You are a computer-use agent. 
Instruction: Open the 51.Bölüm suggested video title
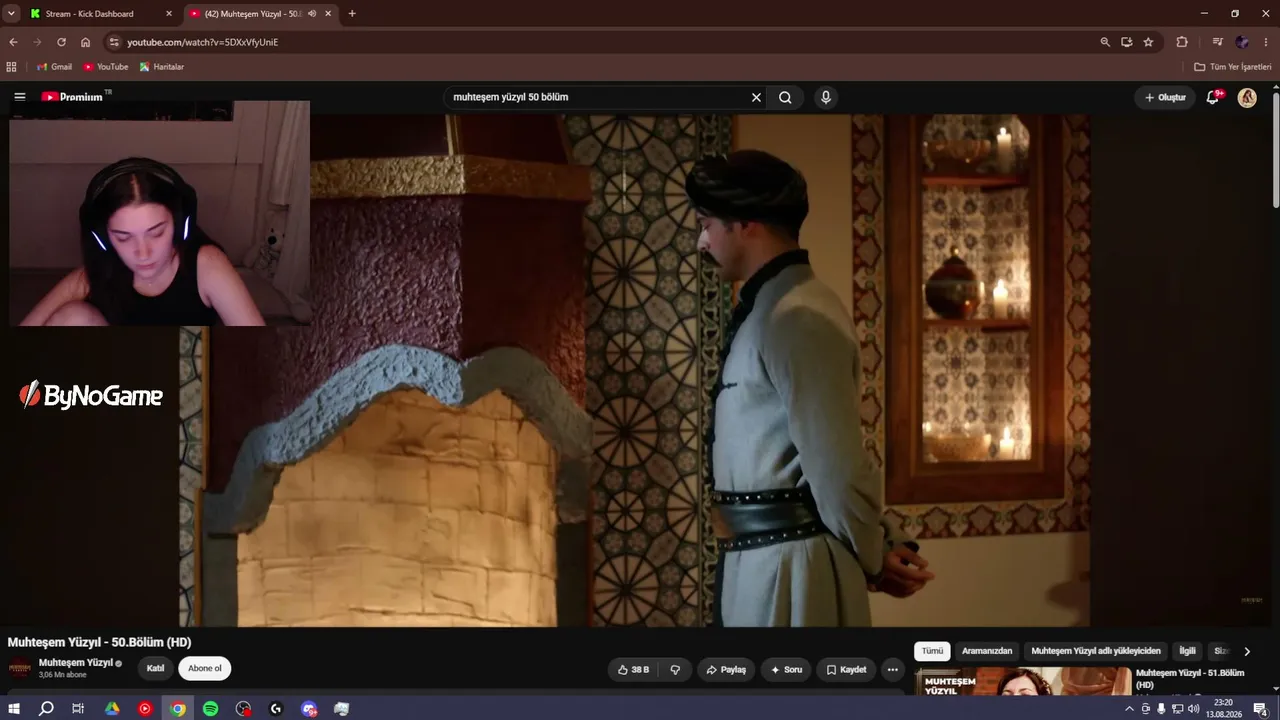[1190, 679]
